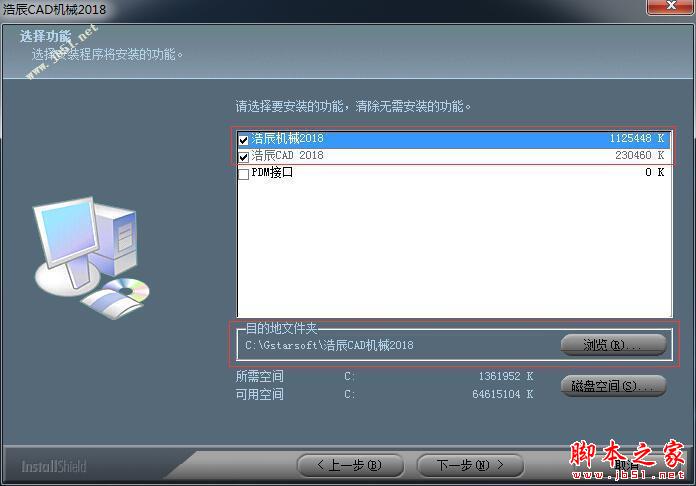Uncheck the 浩辰CAD 2018 feature checkbox

coord(243,157)
